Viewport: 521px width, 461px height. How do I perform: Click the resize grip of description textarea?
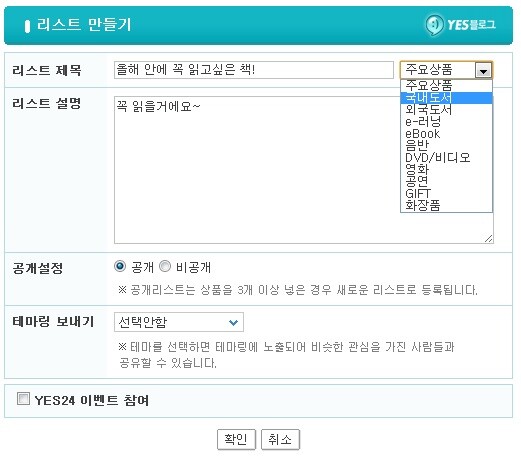[x=489, y=238]
